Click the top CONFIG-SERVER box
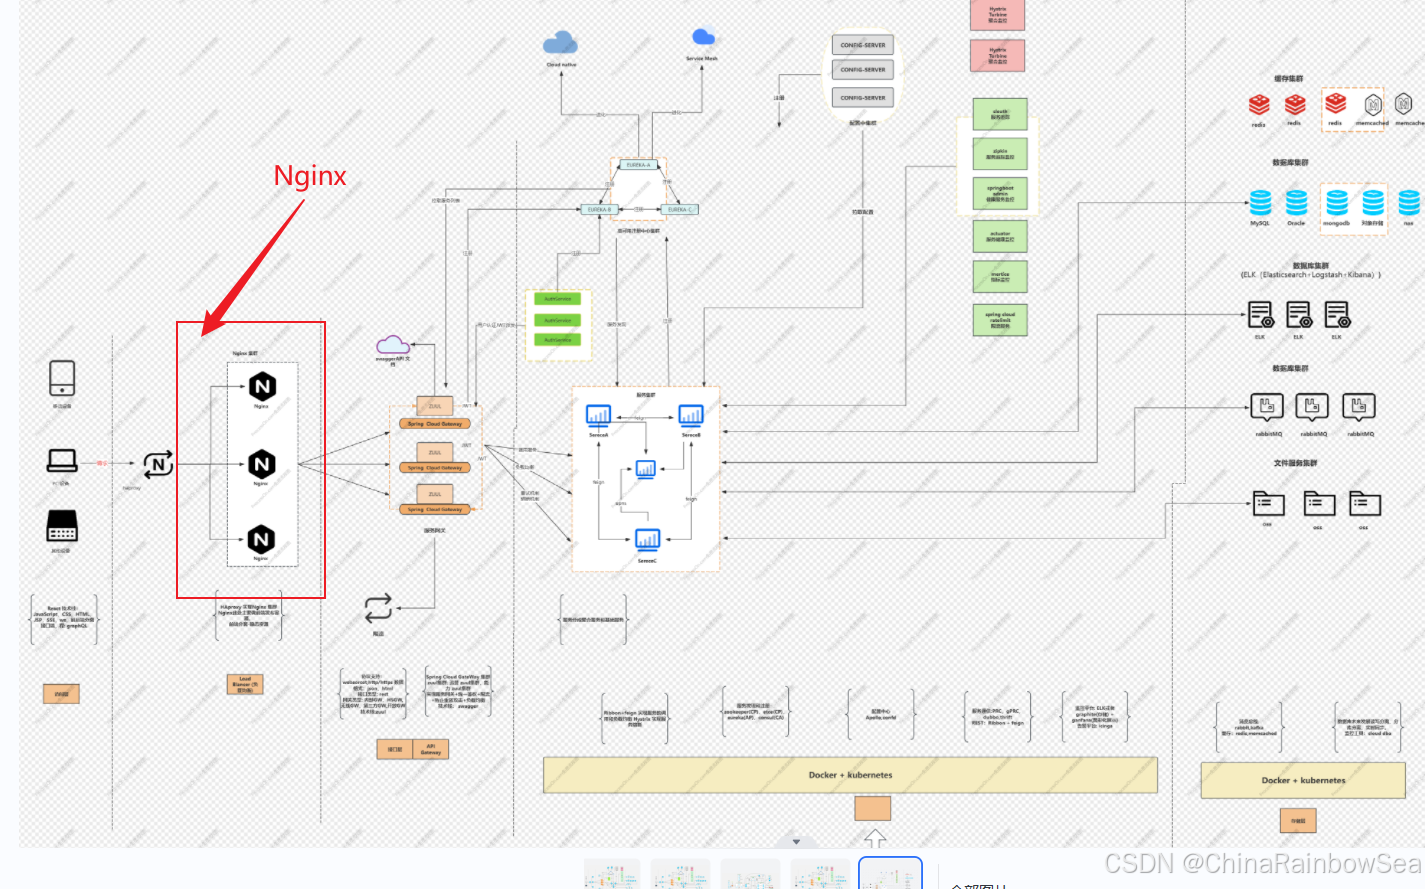Image resolution: width=1425 pixels, height=889 pixels. coord(863,45)
